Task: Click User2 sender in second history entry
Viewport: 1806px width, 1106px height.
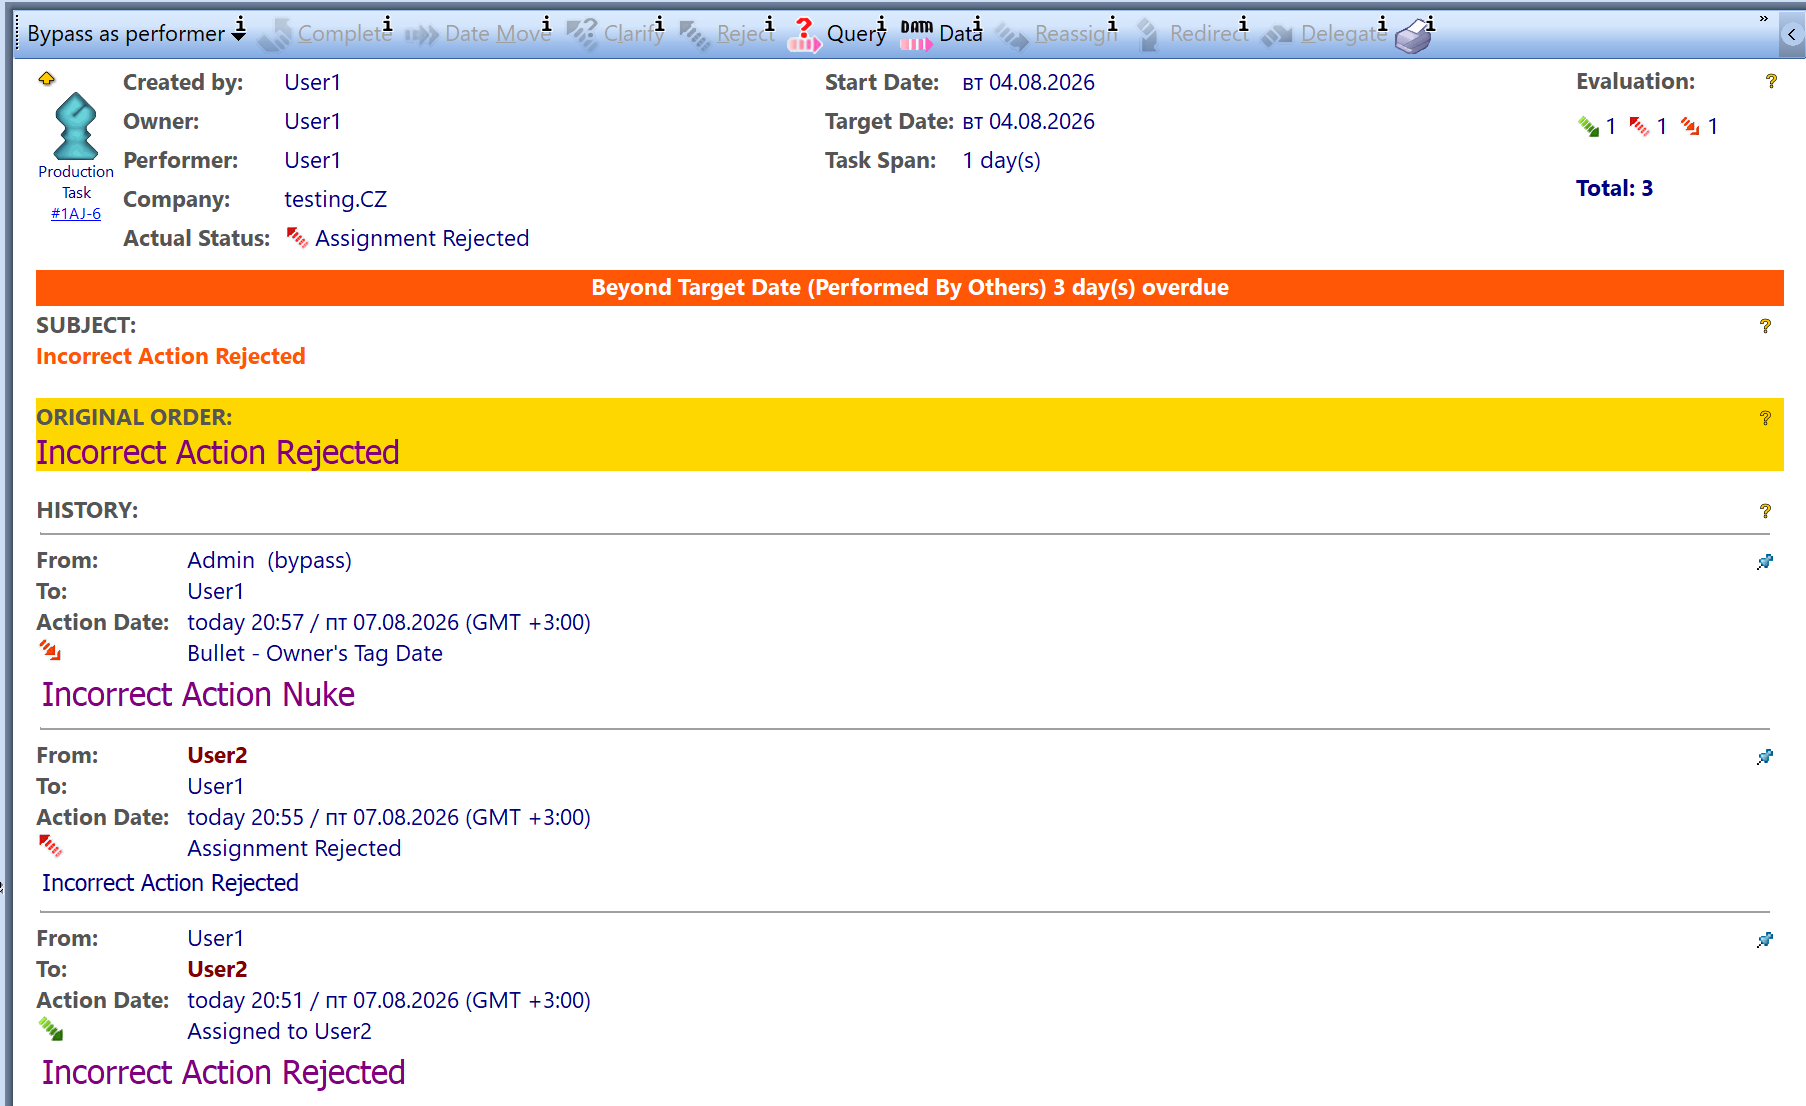Action: coord(217,755)
